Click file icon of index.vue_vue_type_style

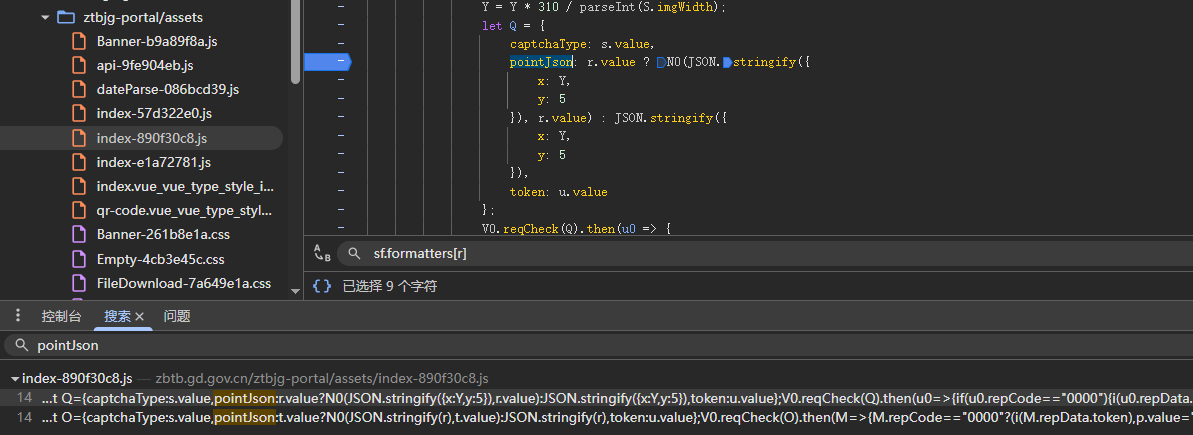tap(79, 186)
